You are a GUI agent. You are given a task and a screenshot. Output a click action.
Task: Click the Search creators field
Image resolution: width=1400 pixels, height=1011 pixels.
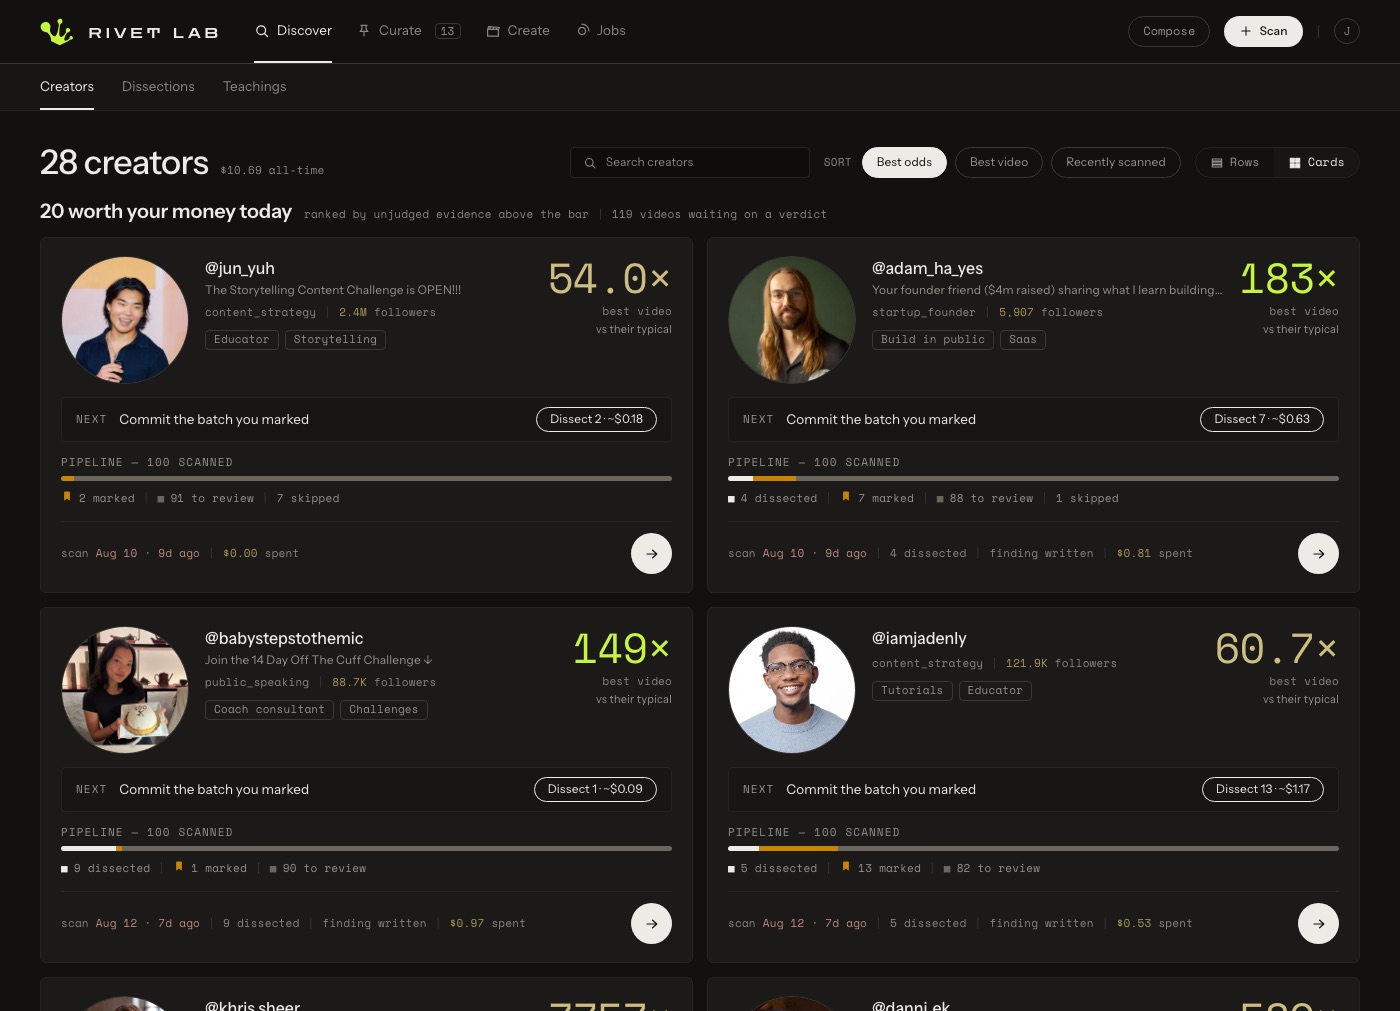(x=690, y=162)
